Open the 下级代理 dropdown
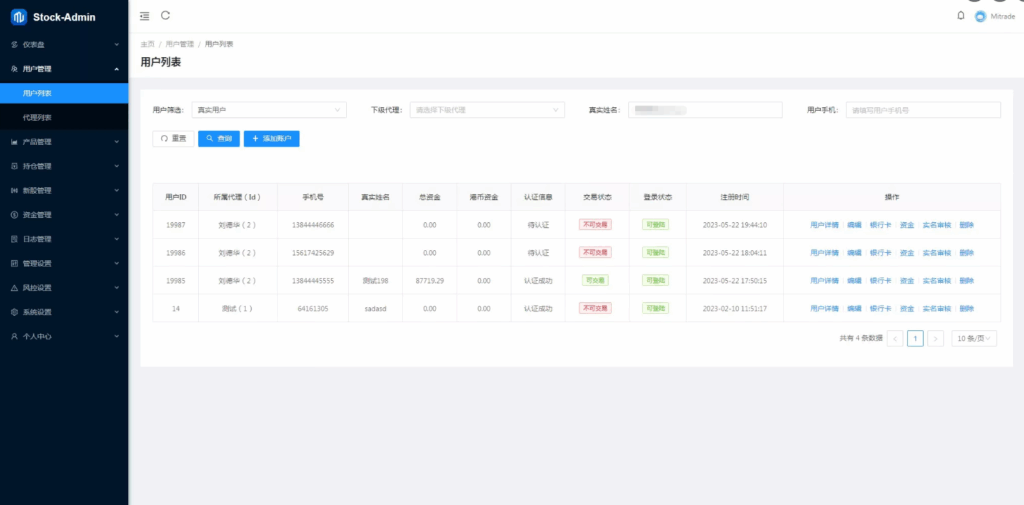The height and width of the screenshot is (505, 1024). 487,110
